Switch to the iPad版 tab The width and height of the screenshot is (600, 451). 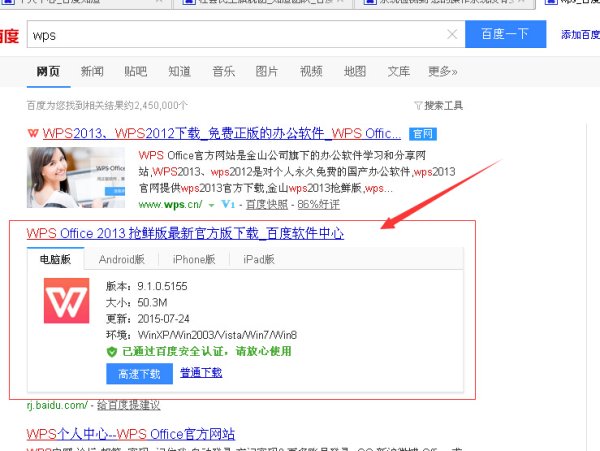pyautogui.click(x=259, y=259)
